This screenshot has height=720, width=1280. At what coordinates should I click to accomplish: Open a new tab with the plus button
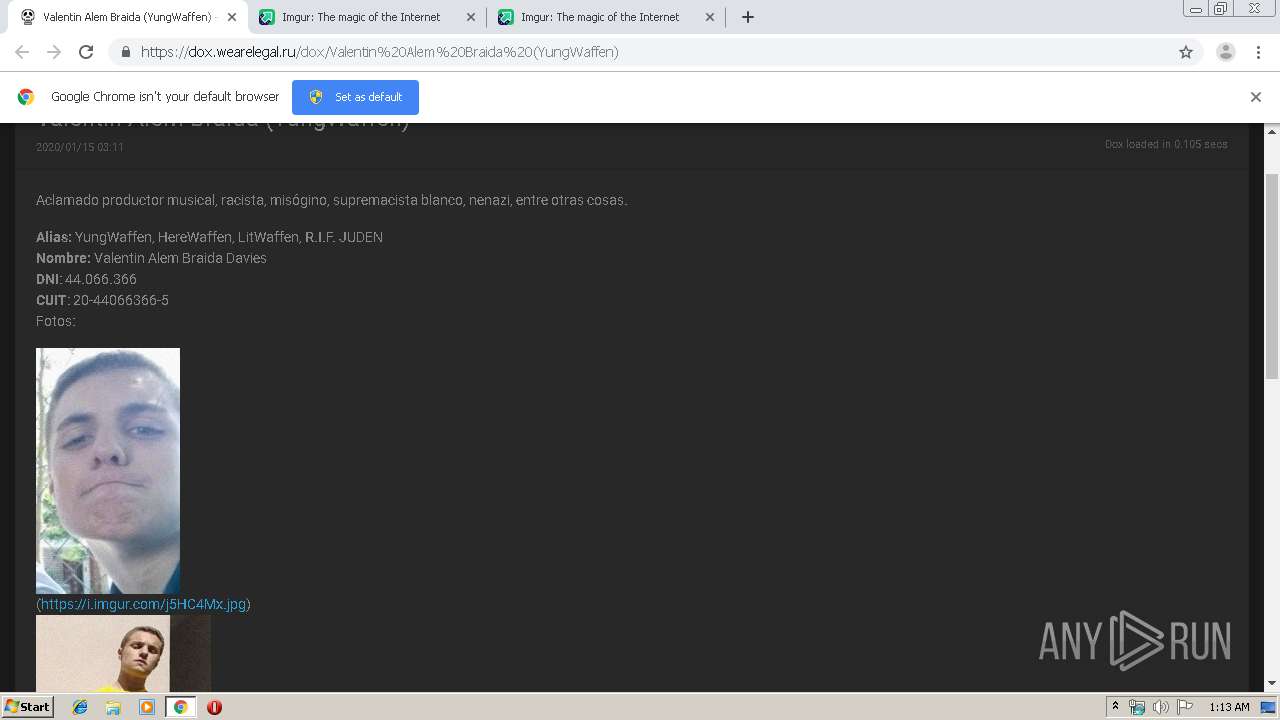point(747,17)
